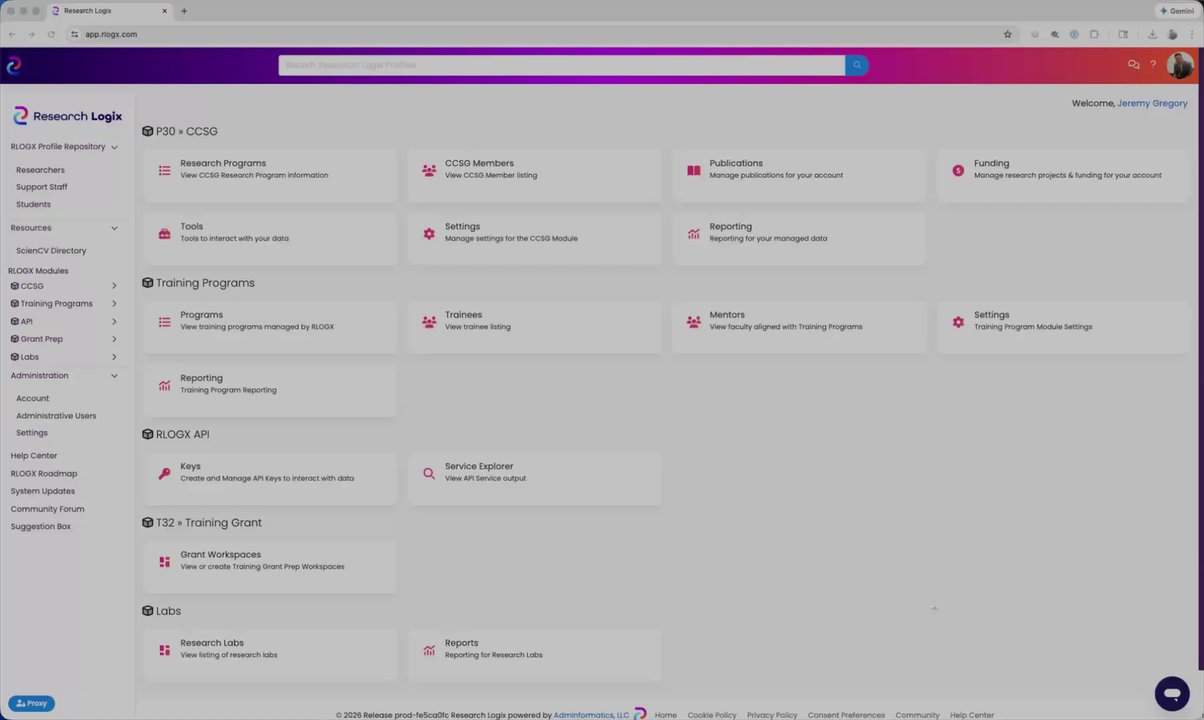Open Adminformatics, LLC footer link
The height and width of the screenshot is (720, 1204).
(591, 715)
